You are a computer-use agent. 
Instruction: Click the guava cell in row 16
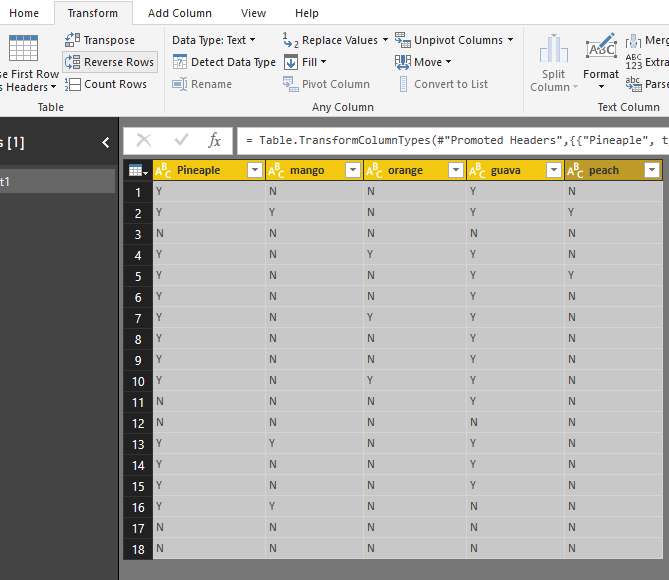[515, 506]
